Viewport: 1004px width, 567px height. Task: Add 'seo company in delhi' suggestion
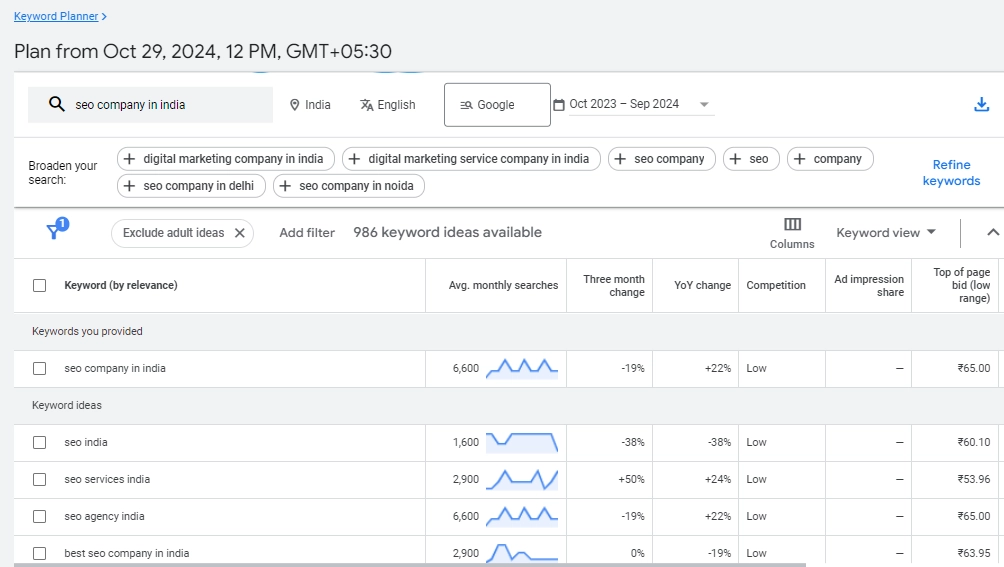coord(191,186)
